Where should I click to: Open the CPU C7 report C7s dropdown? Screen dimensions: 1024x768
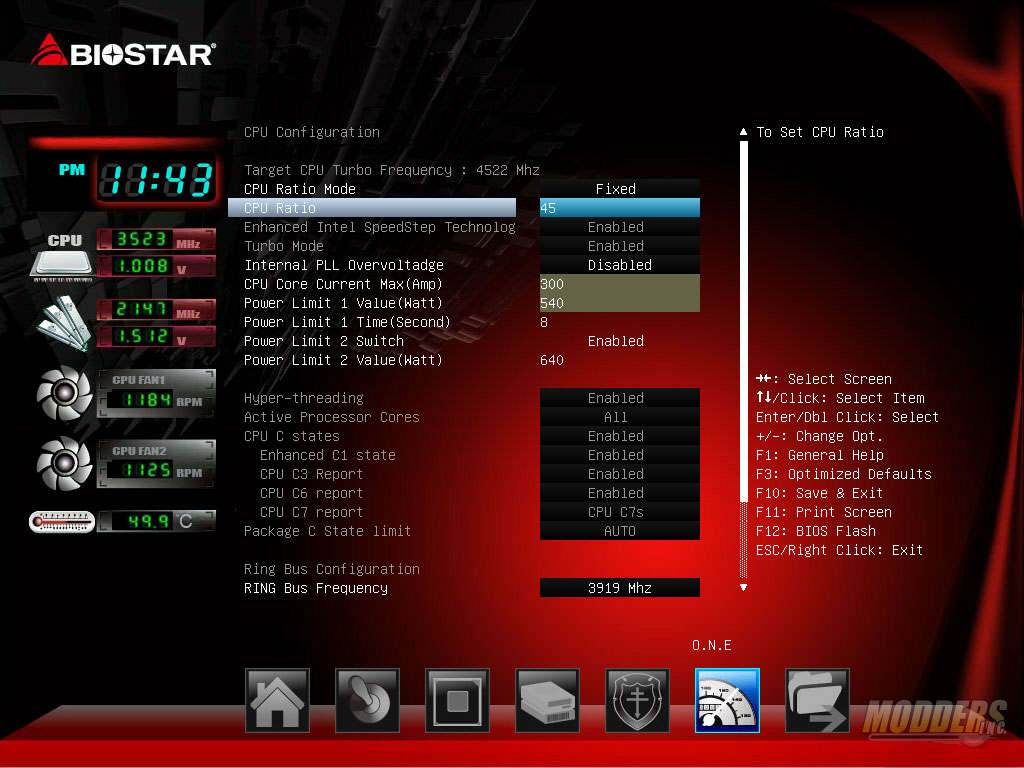[620, 511]
